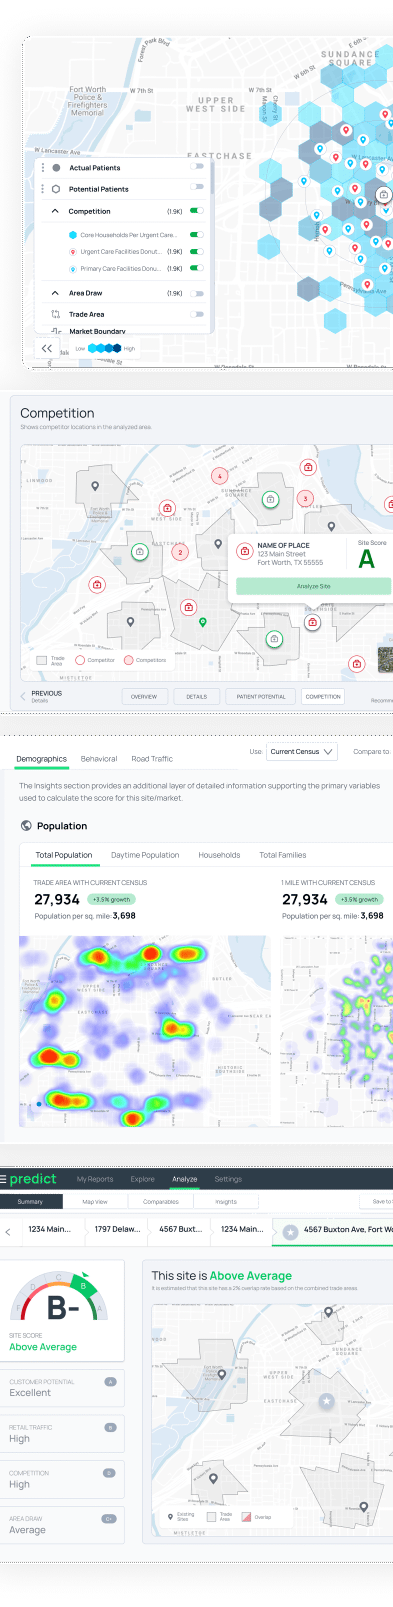Click the A grade badge for Customer Potential

pos(110,1381)
